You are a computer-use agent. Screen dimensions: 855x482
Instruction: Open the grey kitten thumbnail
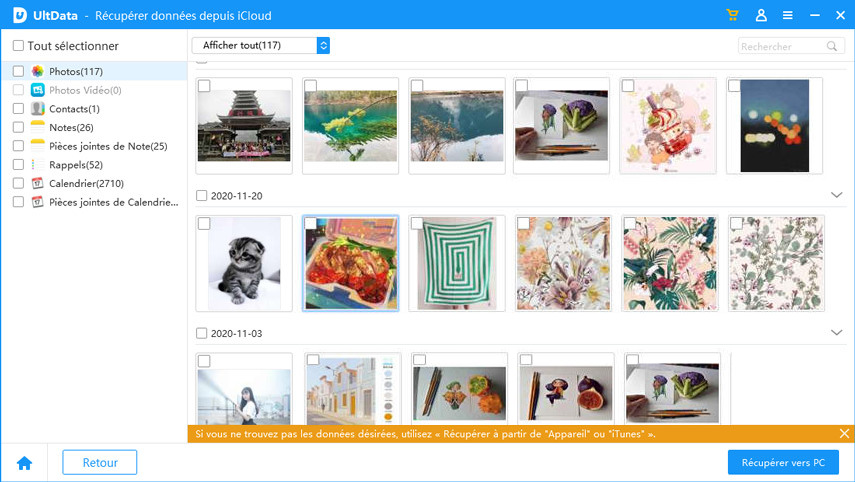[244, 263]
